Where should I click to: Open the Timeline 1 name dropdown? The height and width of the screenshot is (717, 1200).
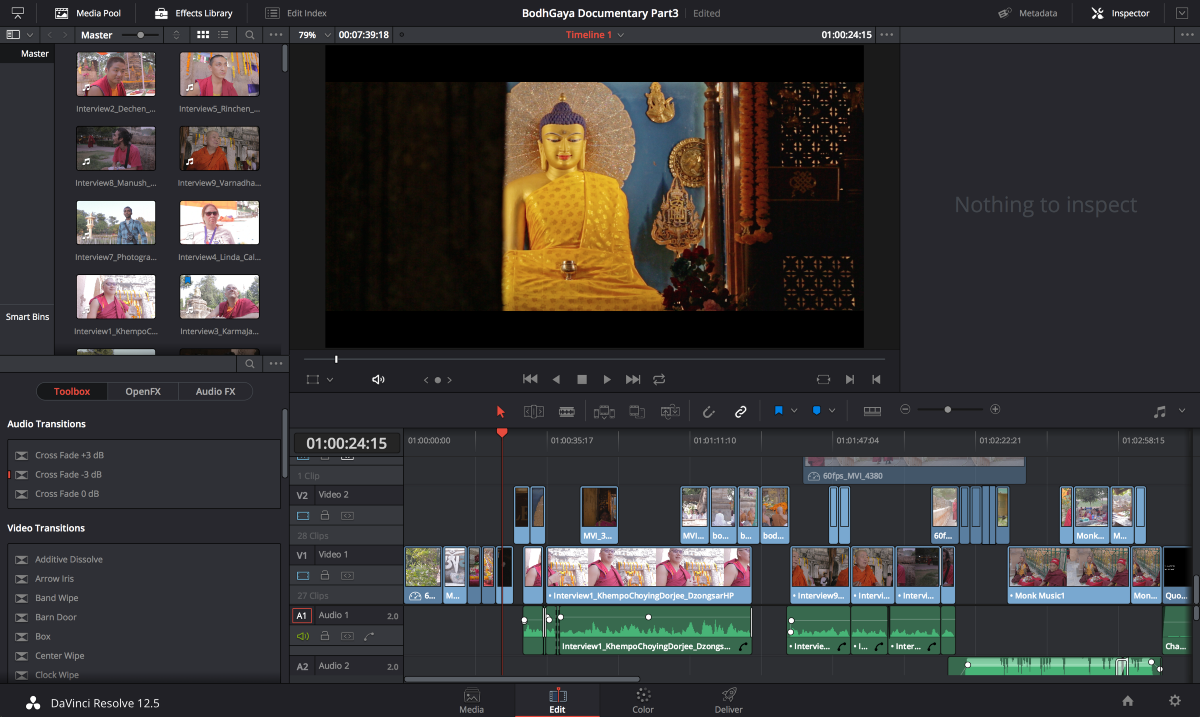[x=620, y=35]
